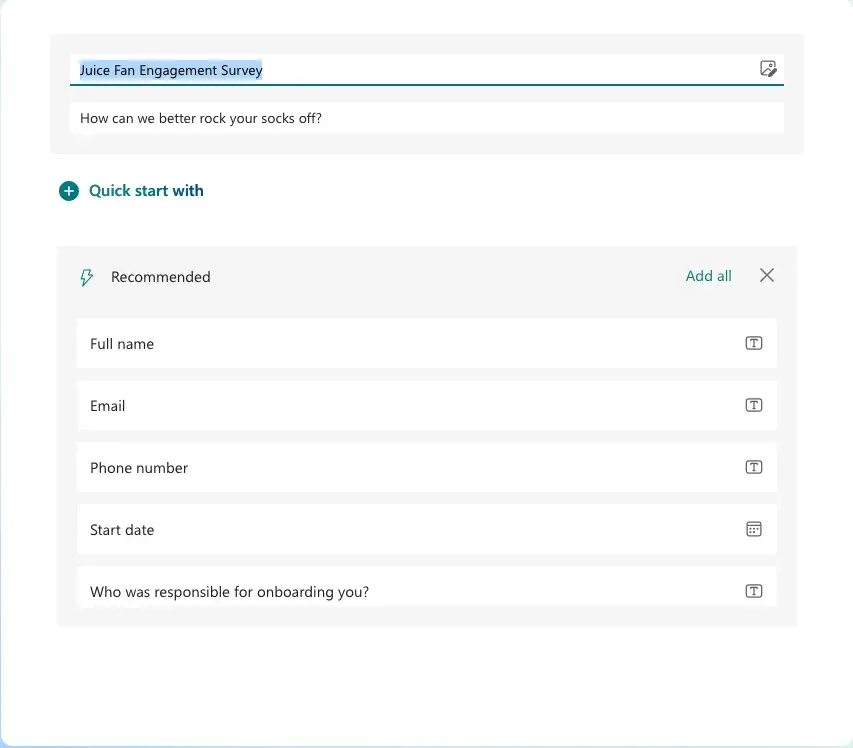Select the text field icon beside Full name
This screenshot has width=853, height=748.
(753, 343)
